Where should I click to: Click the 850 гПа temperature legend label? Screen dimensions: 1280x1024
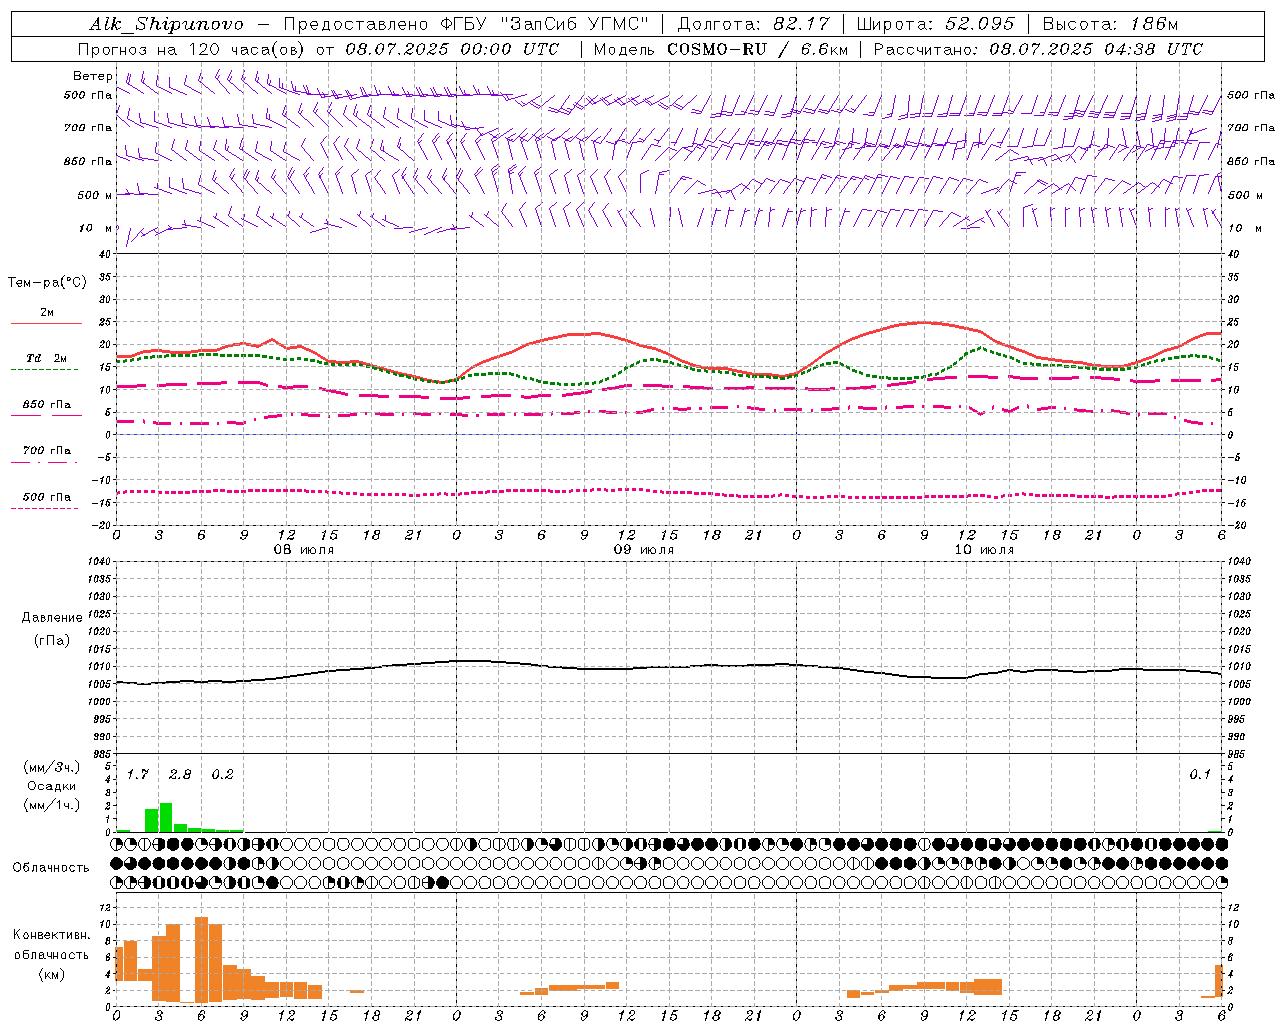pos(47,405)
